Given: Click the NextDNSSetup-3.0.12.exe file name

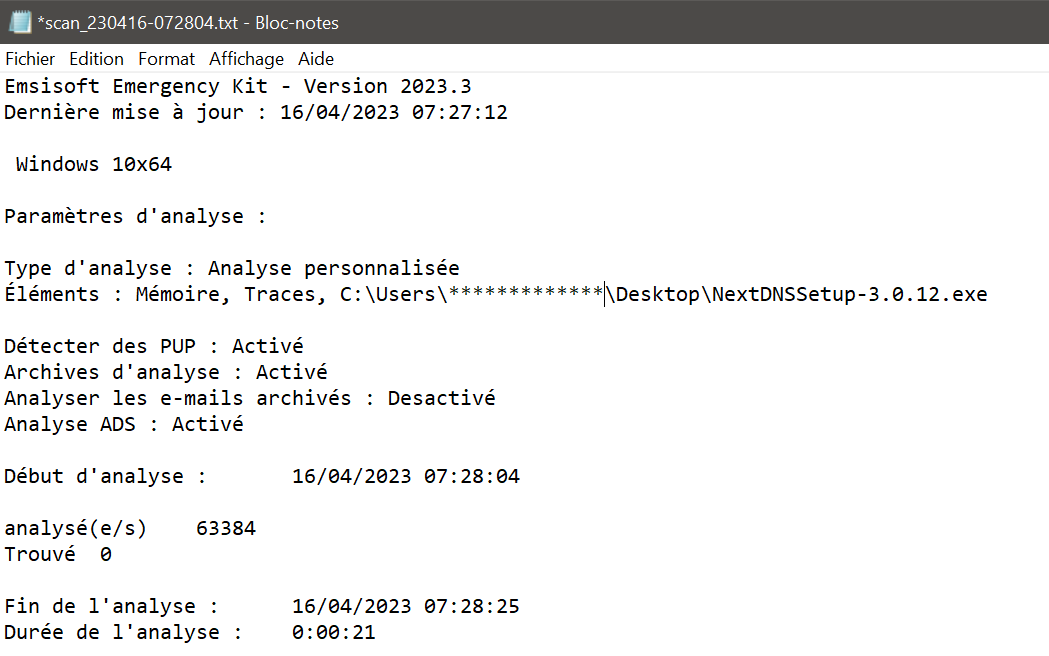Looking at the screenshot, I should (849, 294).
